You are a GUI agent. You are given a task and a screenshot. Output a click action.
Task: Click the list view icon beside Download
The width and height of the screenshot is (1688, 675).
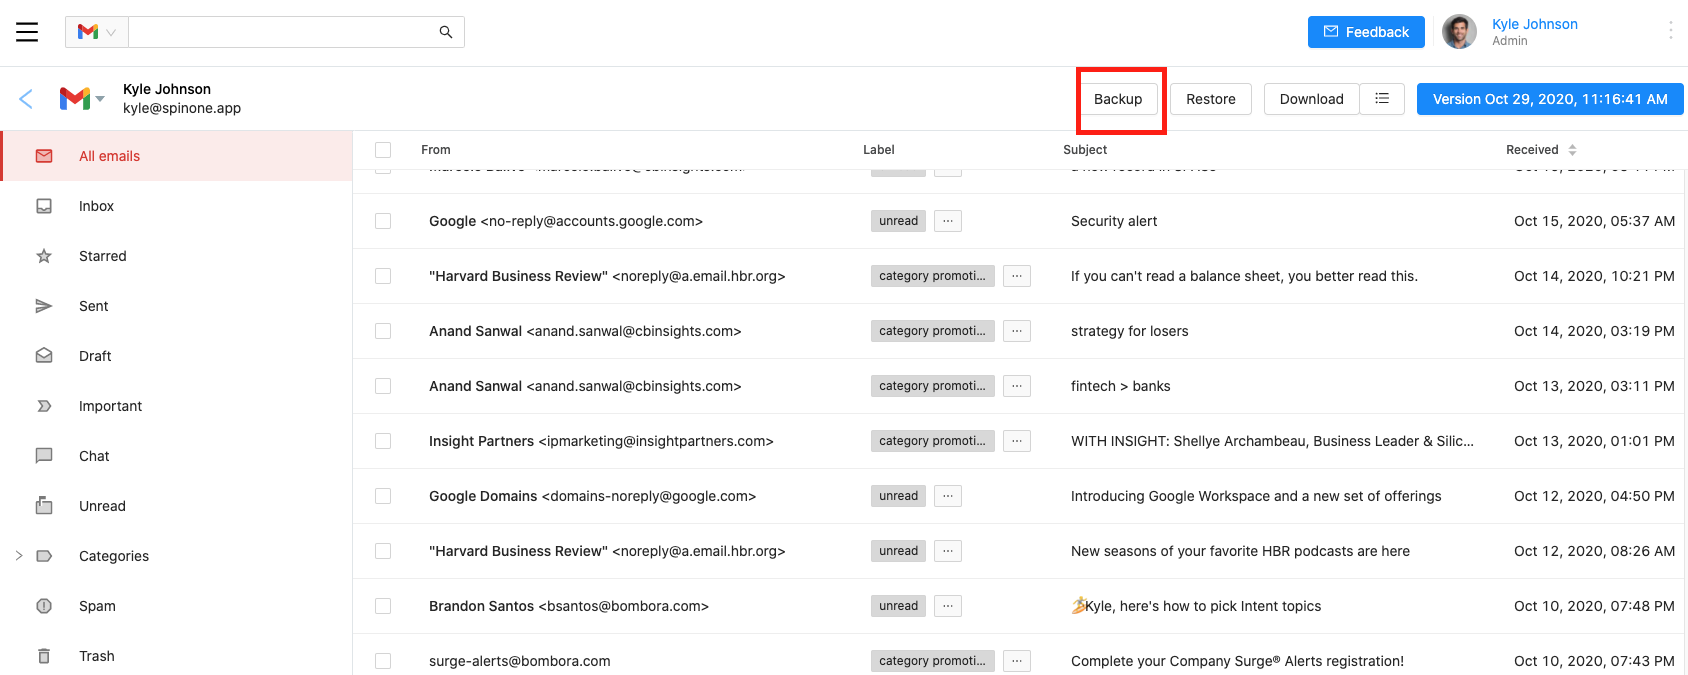[1382, 99]
